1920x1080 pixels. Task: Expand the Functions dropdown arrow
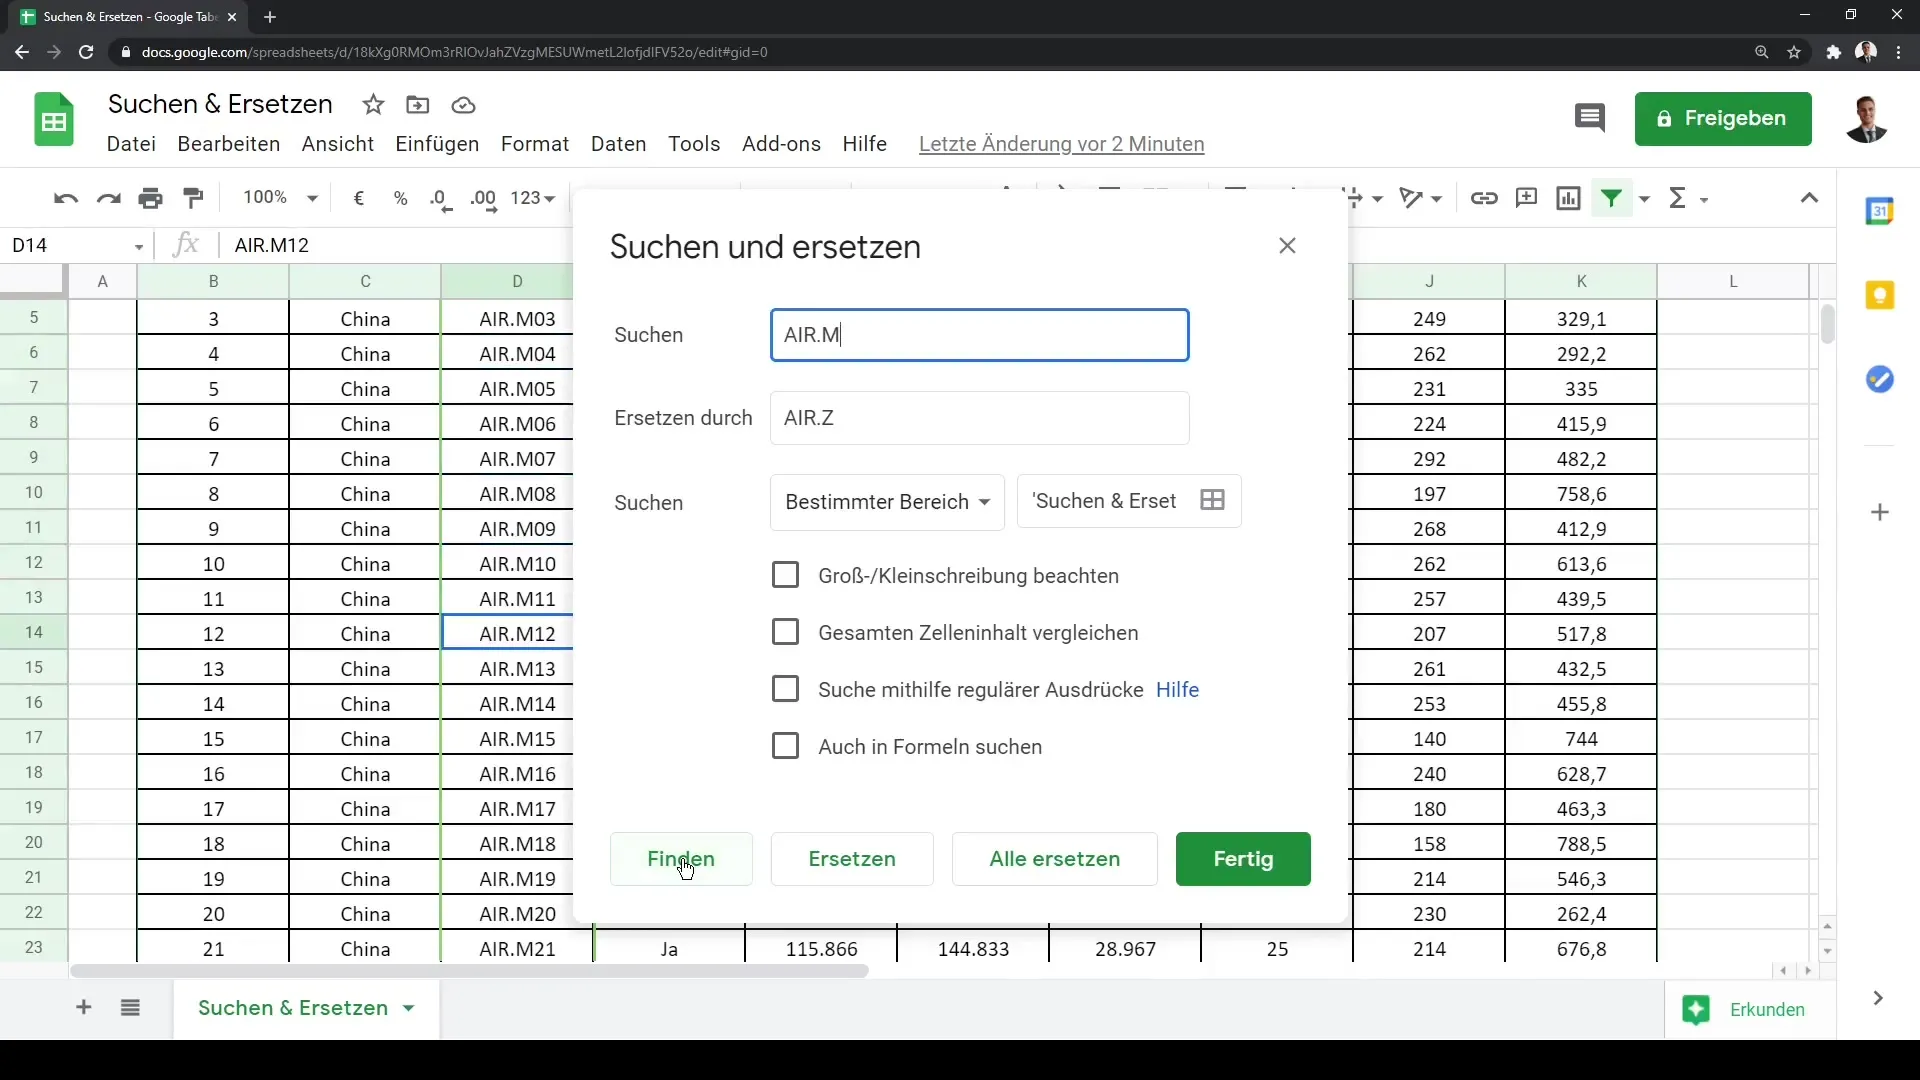click(1704, 199)
